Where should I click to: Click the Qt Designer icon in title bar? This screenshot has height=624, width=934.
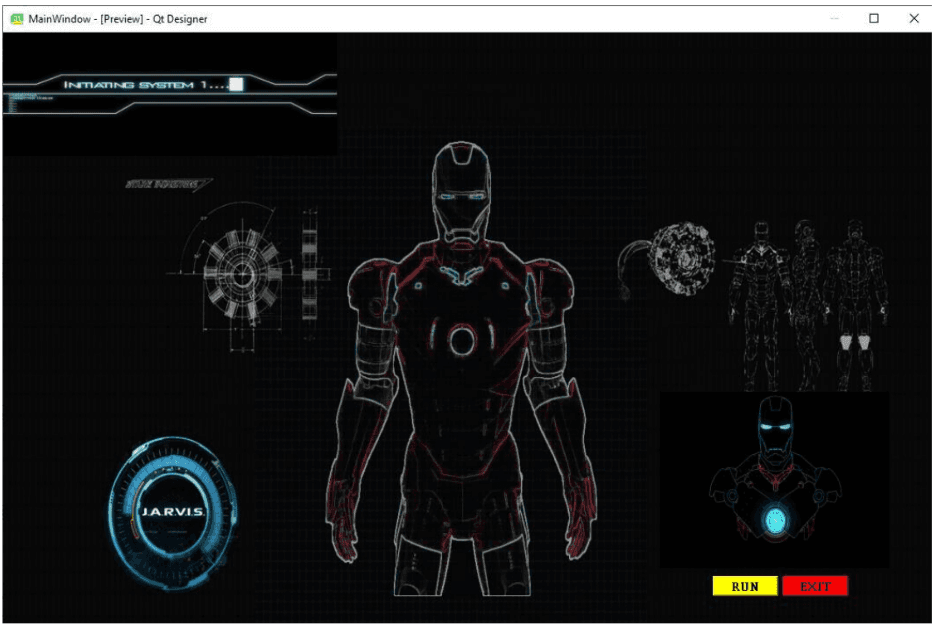[16, 18]
